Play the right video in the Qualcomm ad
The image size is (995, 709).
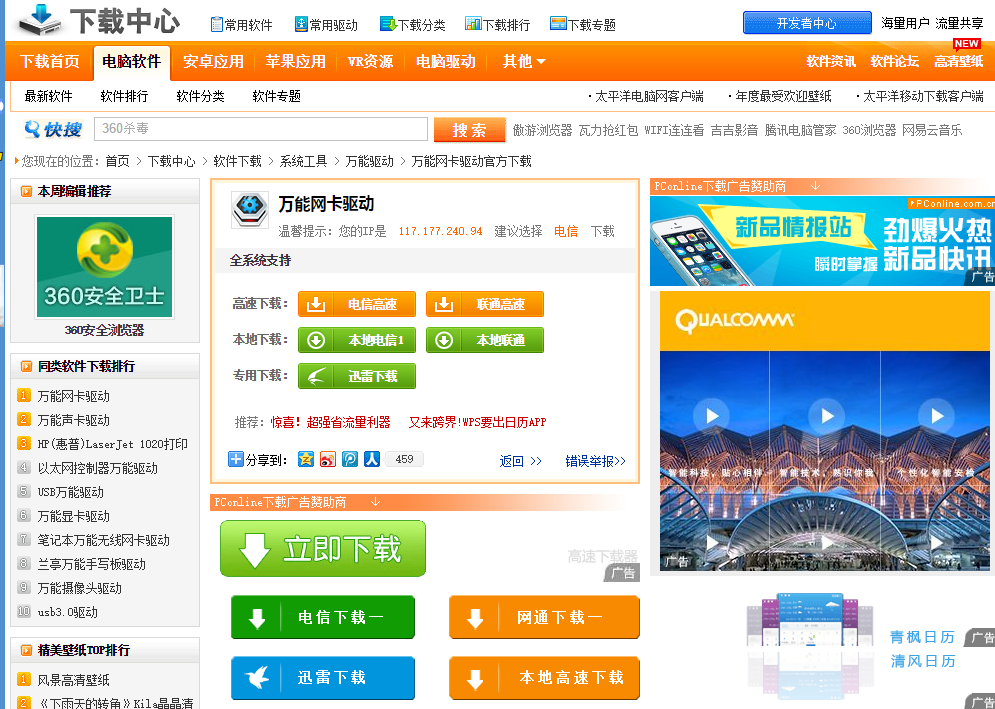(937, 416)
